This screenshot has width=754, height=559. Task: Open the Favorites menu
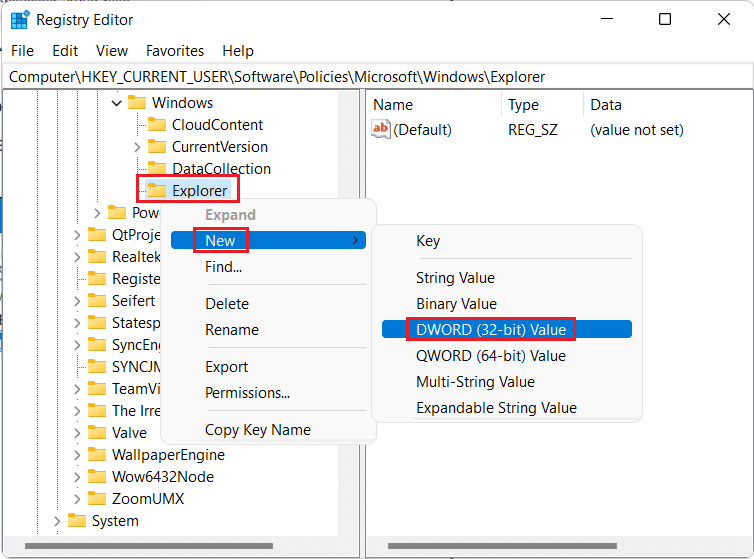point(175,51)
